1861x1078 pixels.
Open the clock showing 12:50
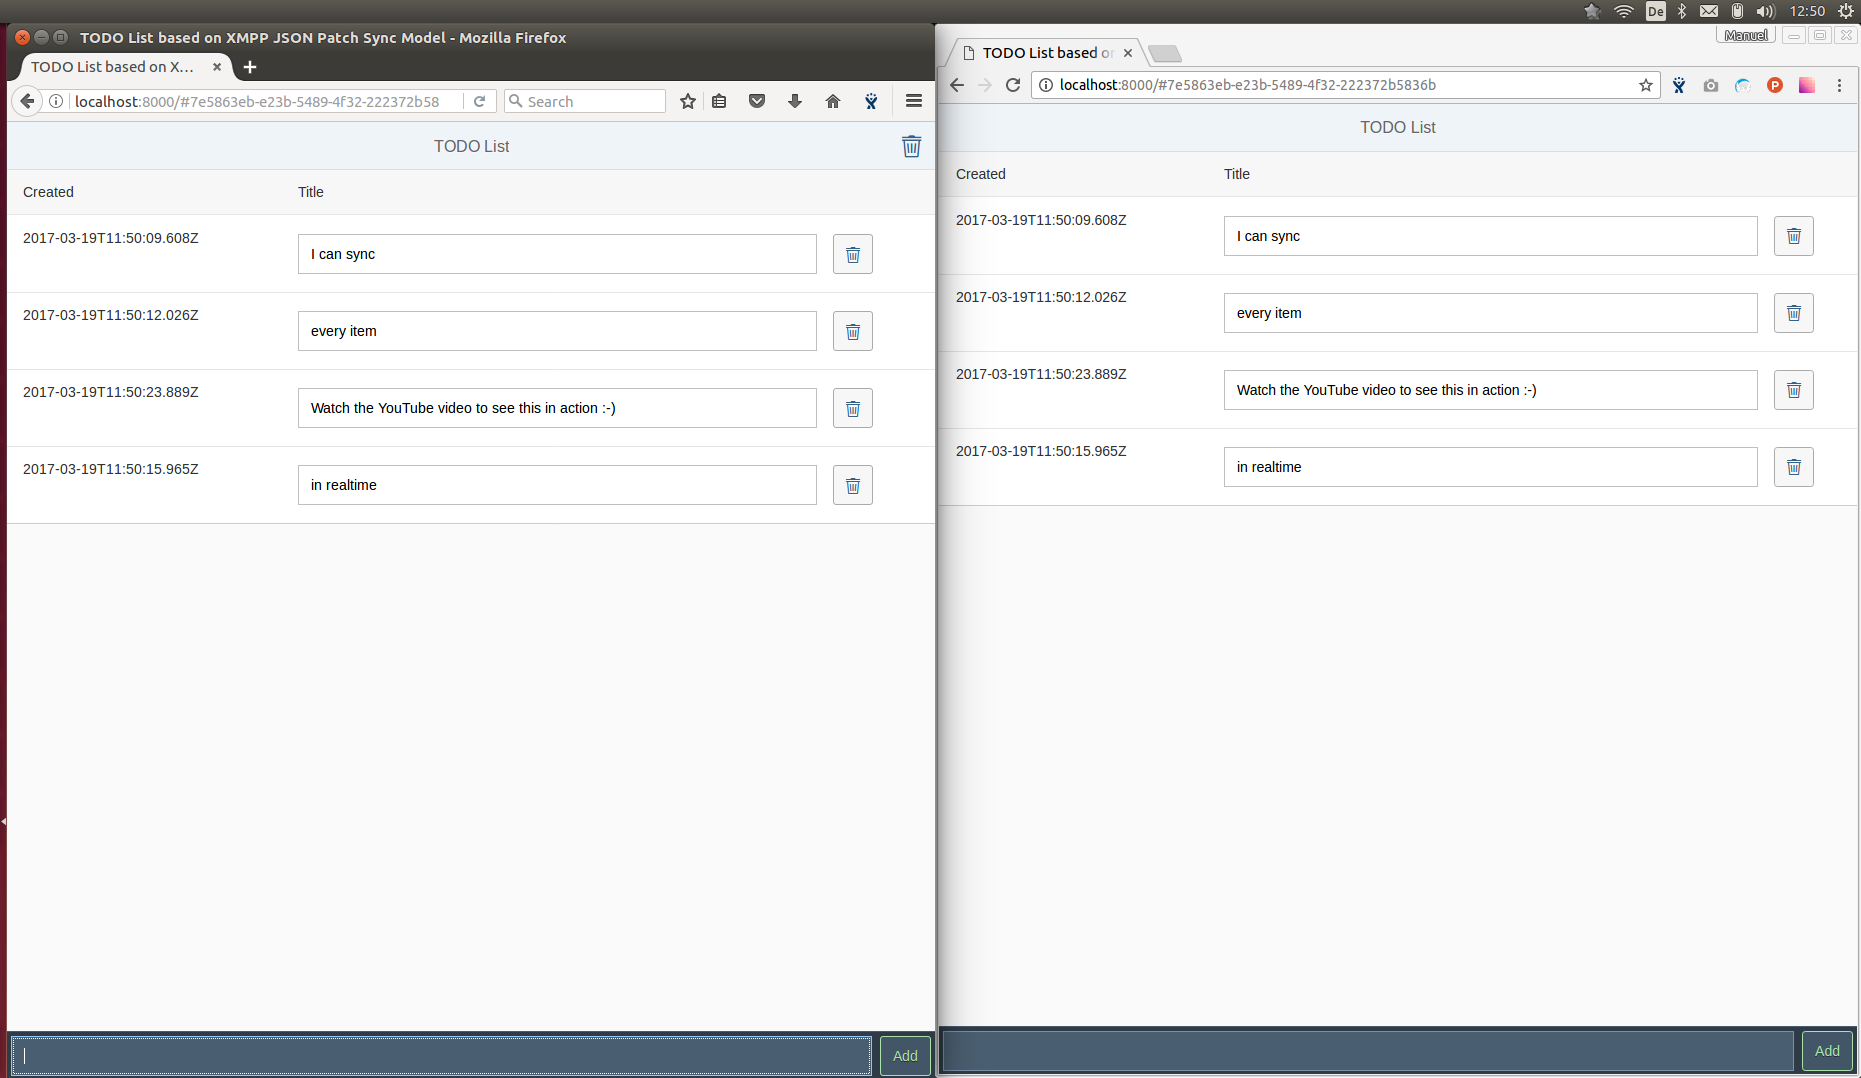click(1807, 11)
